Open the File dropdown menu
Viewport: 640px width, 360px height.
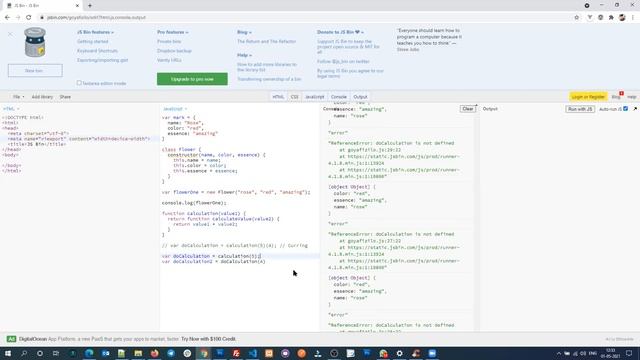[18, 97]
